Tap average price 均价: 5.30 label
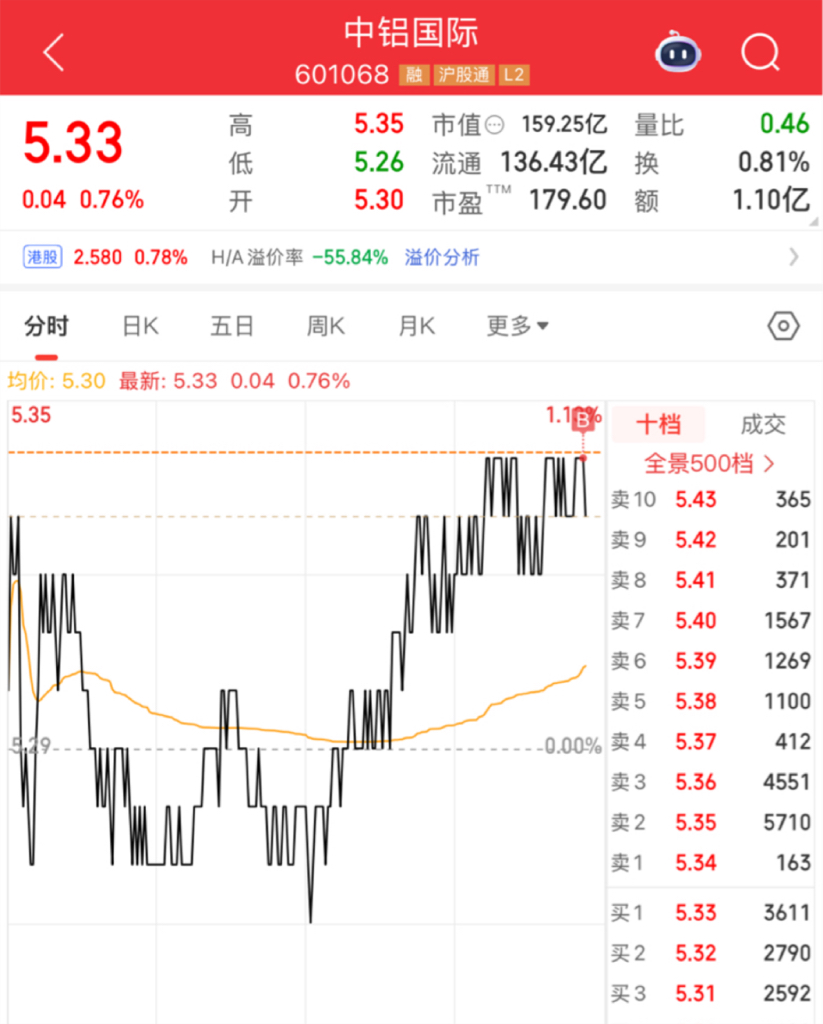The image size is (823, 1024). [56, 381]
